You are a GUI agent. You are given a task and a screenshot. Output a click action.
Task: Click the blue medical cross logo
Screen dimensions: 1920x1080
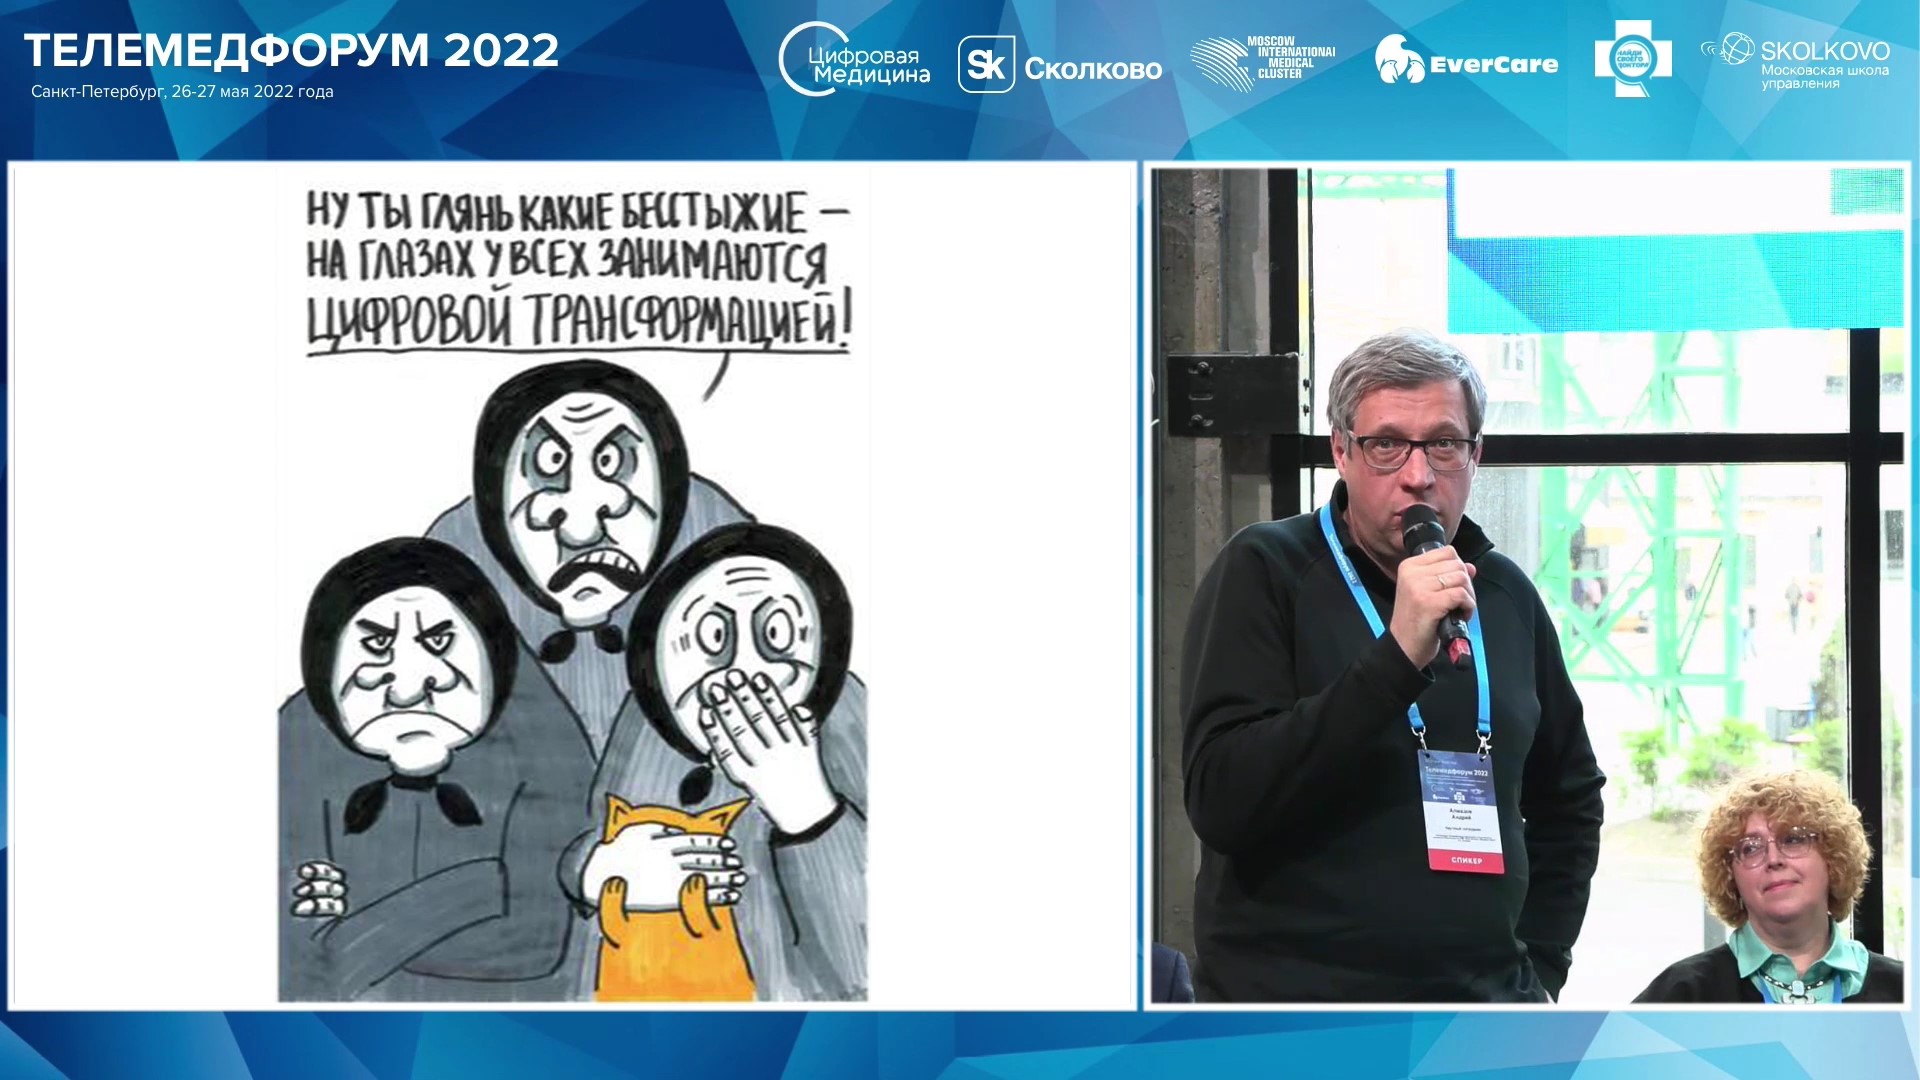[1632, 60]
